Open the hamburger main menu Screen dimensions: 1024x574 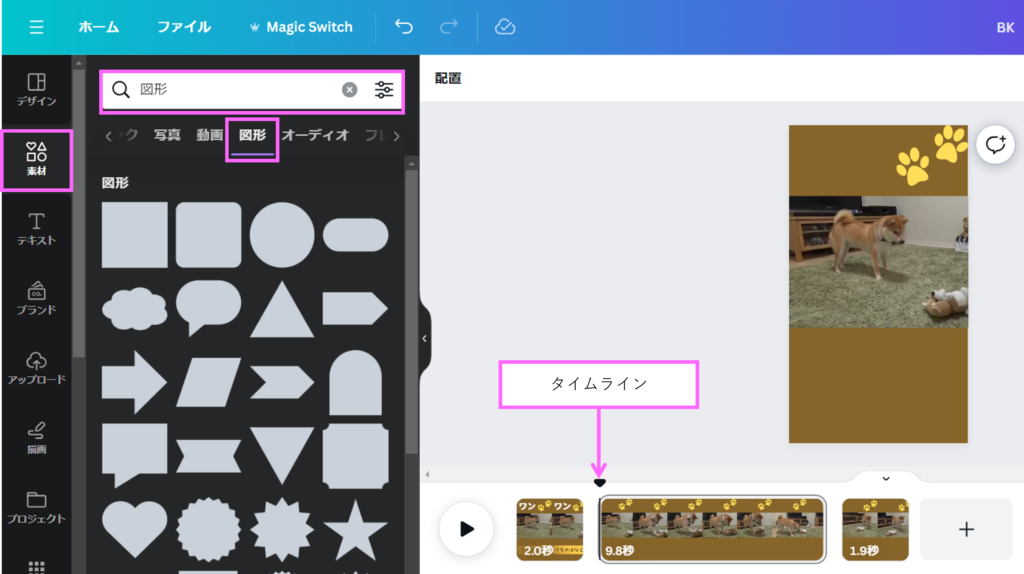tap(36, 27)
